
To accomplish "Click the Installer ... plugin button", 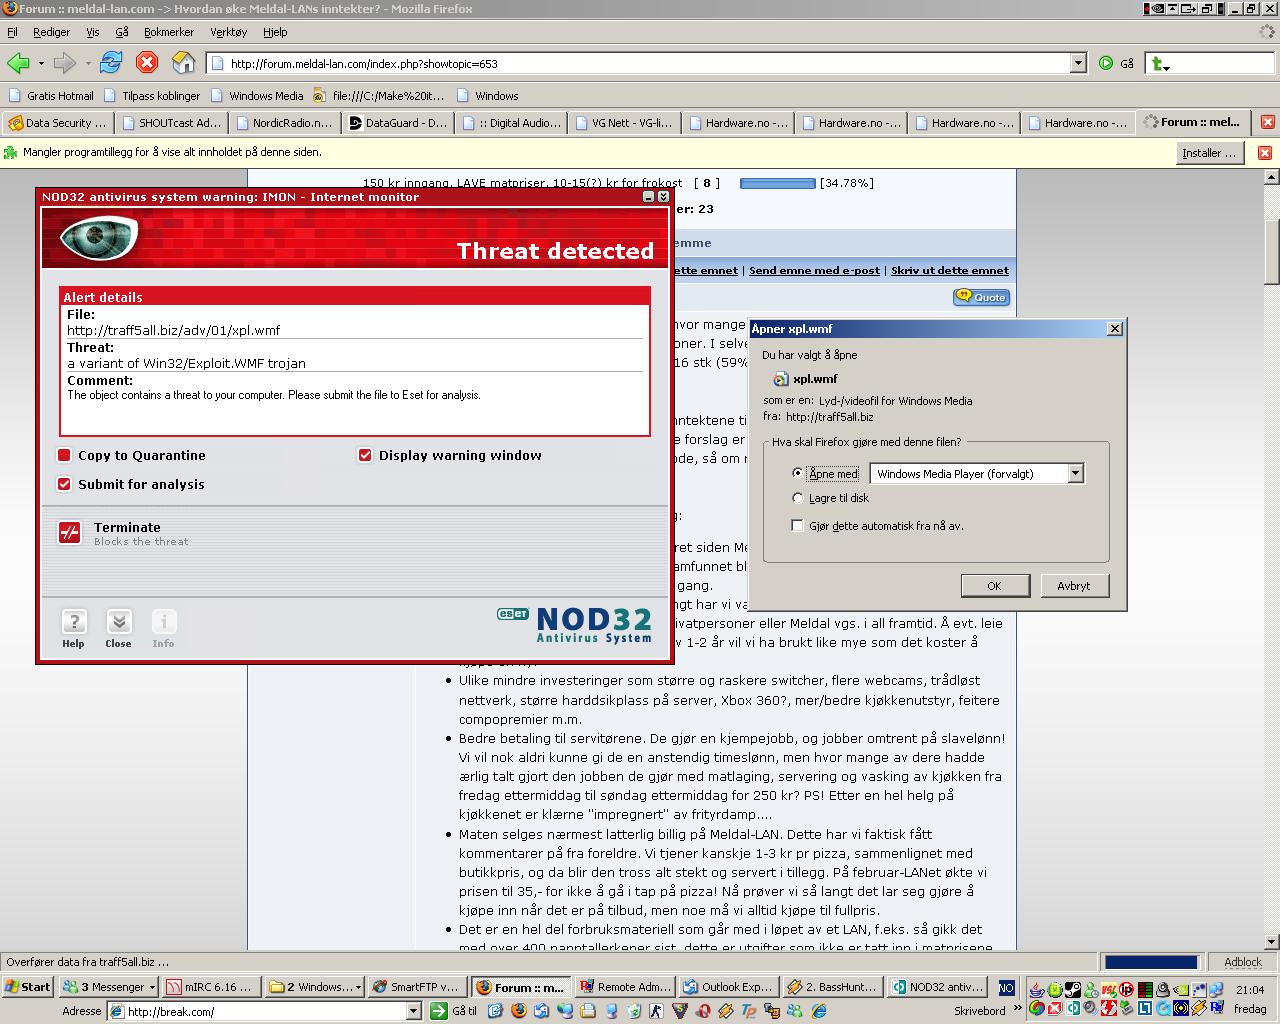I will coord(1209,153).
